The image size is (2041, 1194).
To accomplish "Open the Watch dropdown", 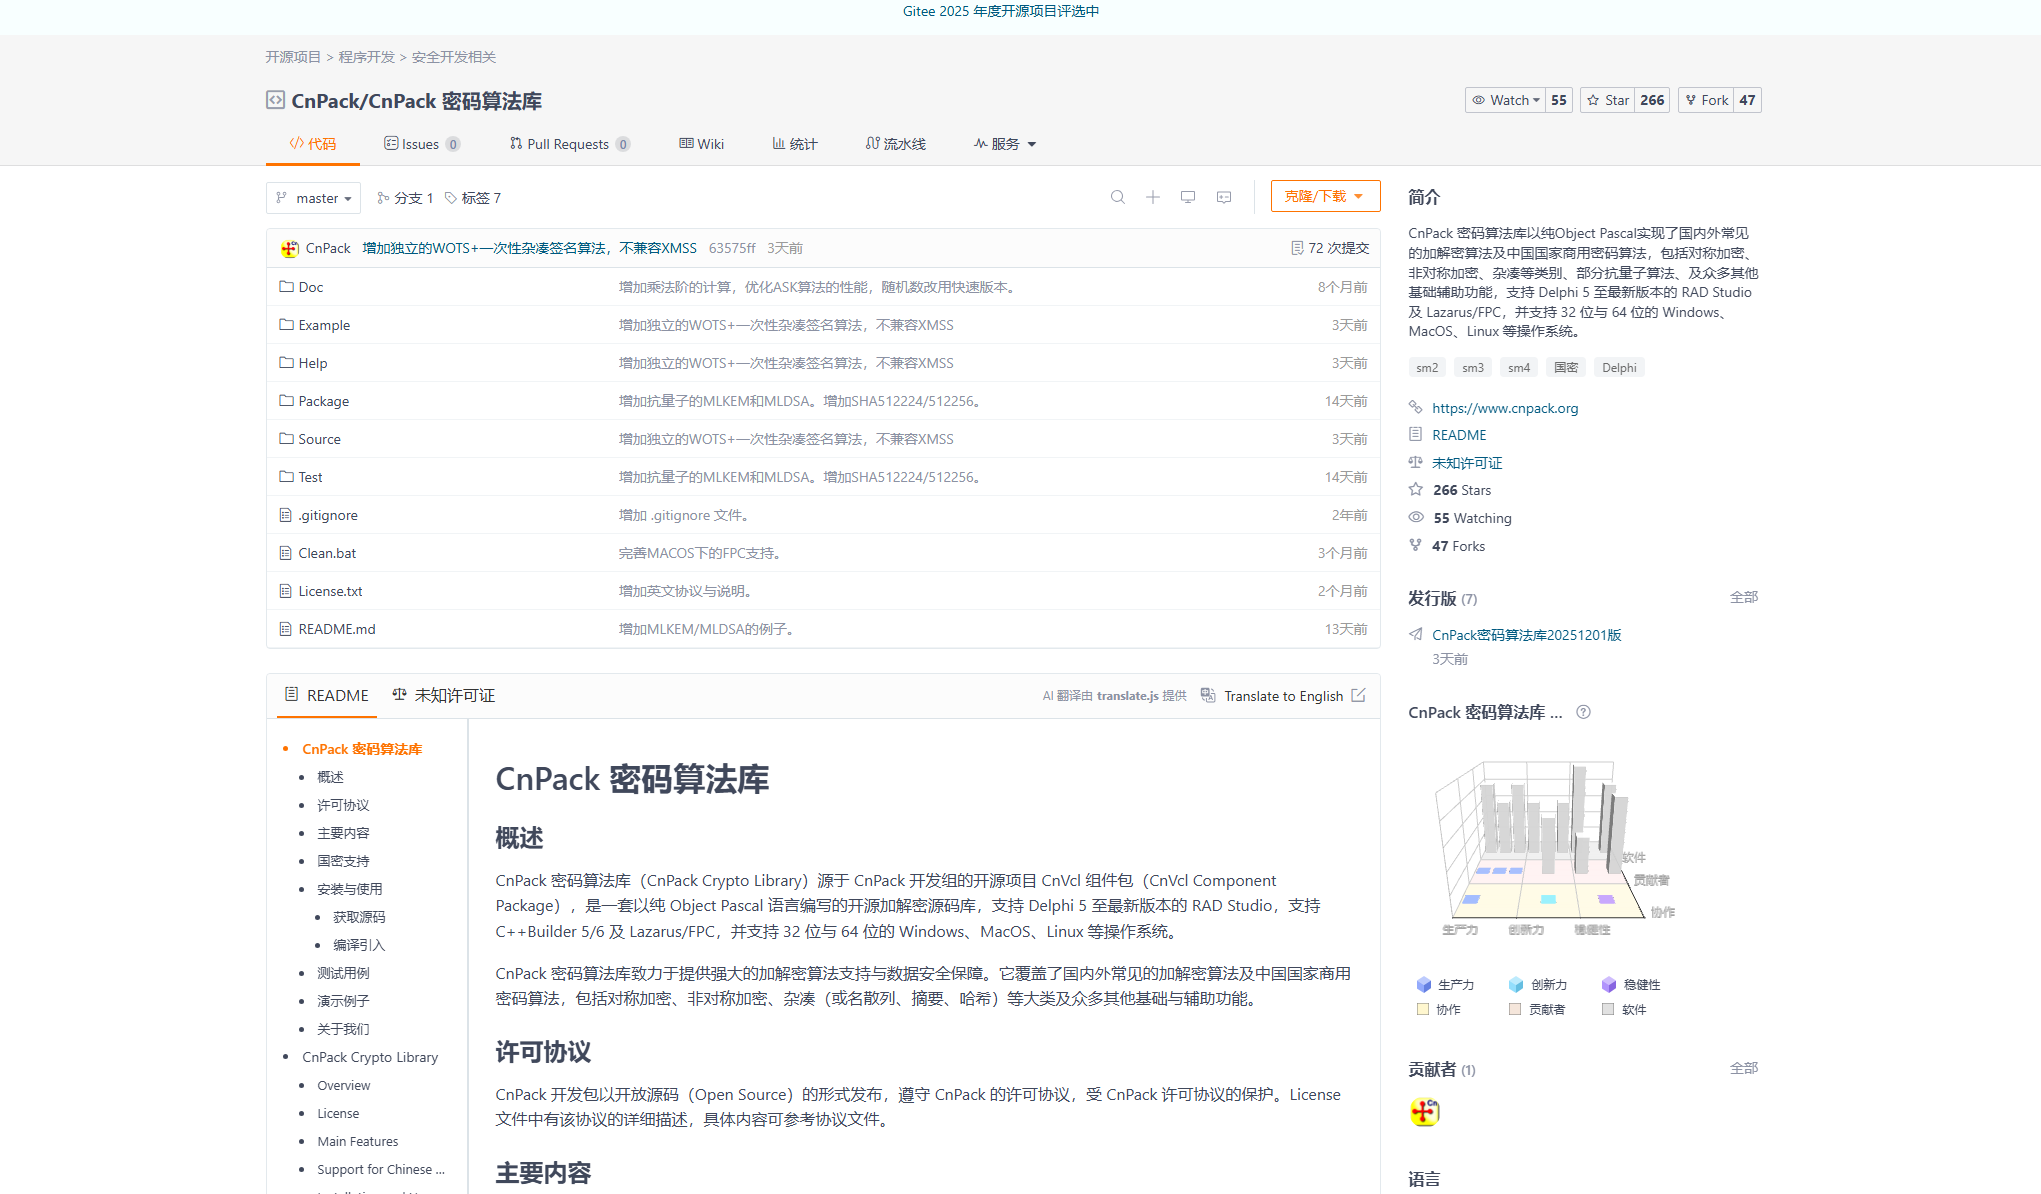I will (x=1506, y=100).
